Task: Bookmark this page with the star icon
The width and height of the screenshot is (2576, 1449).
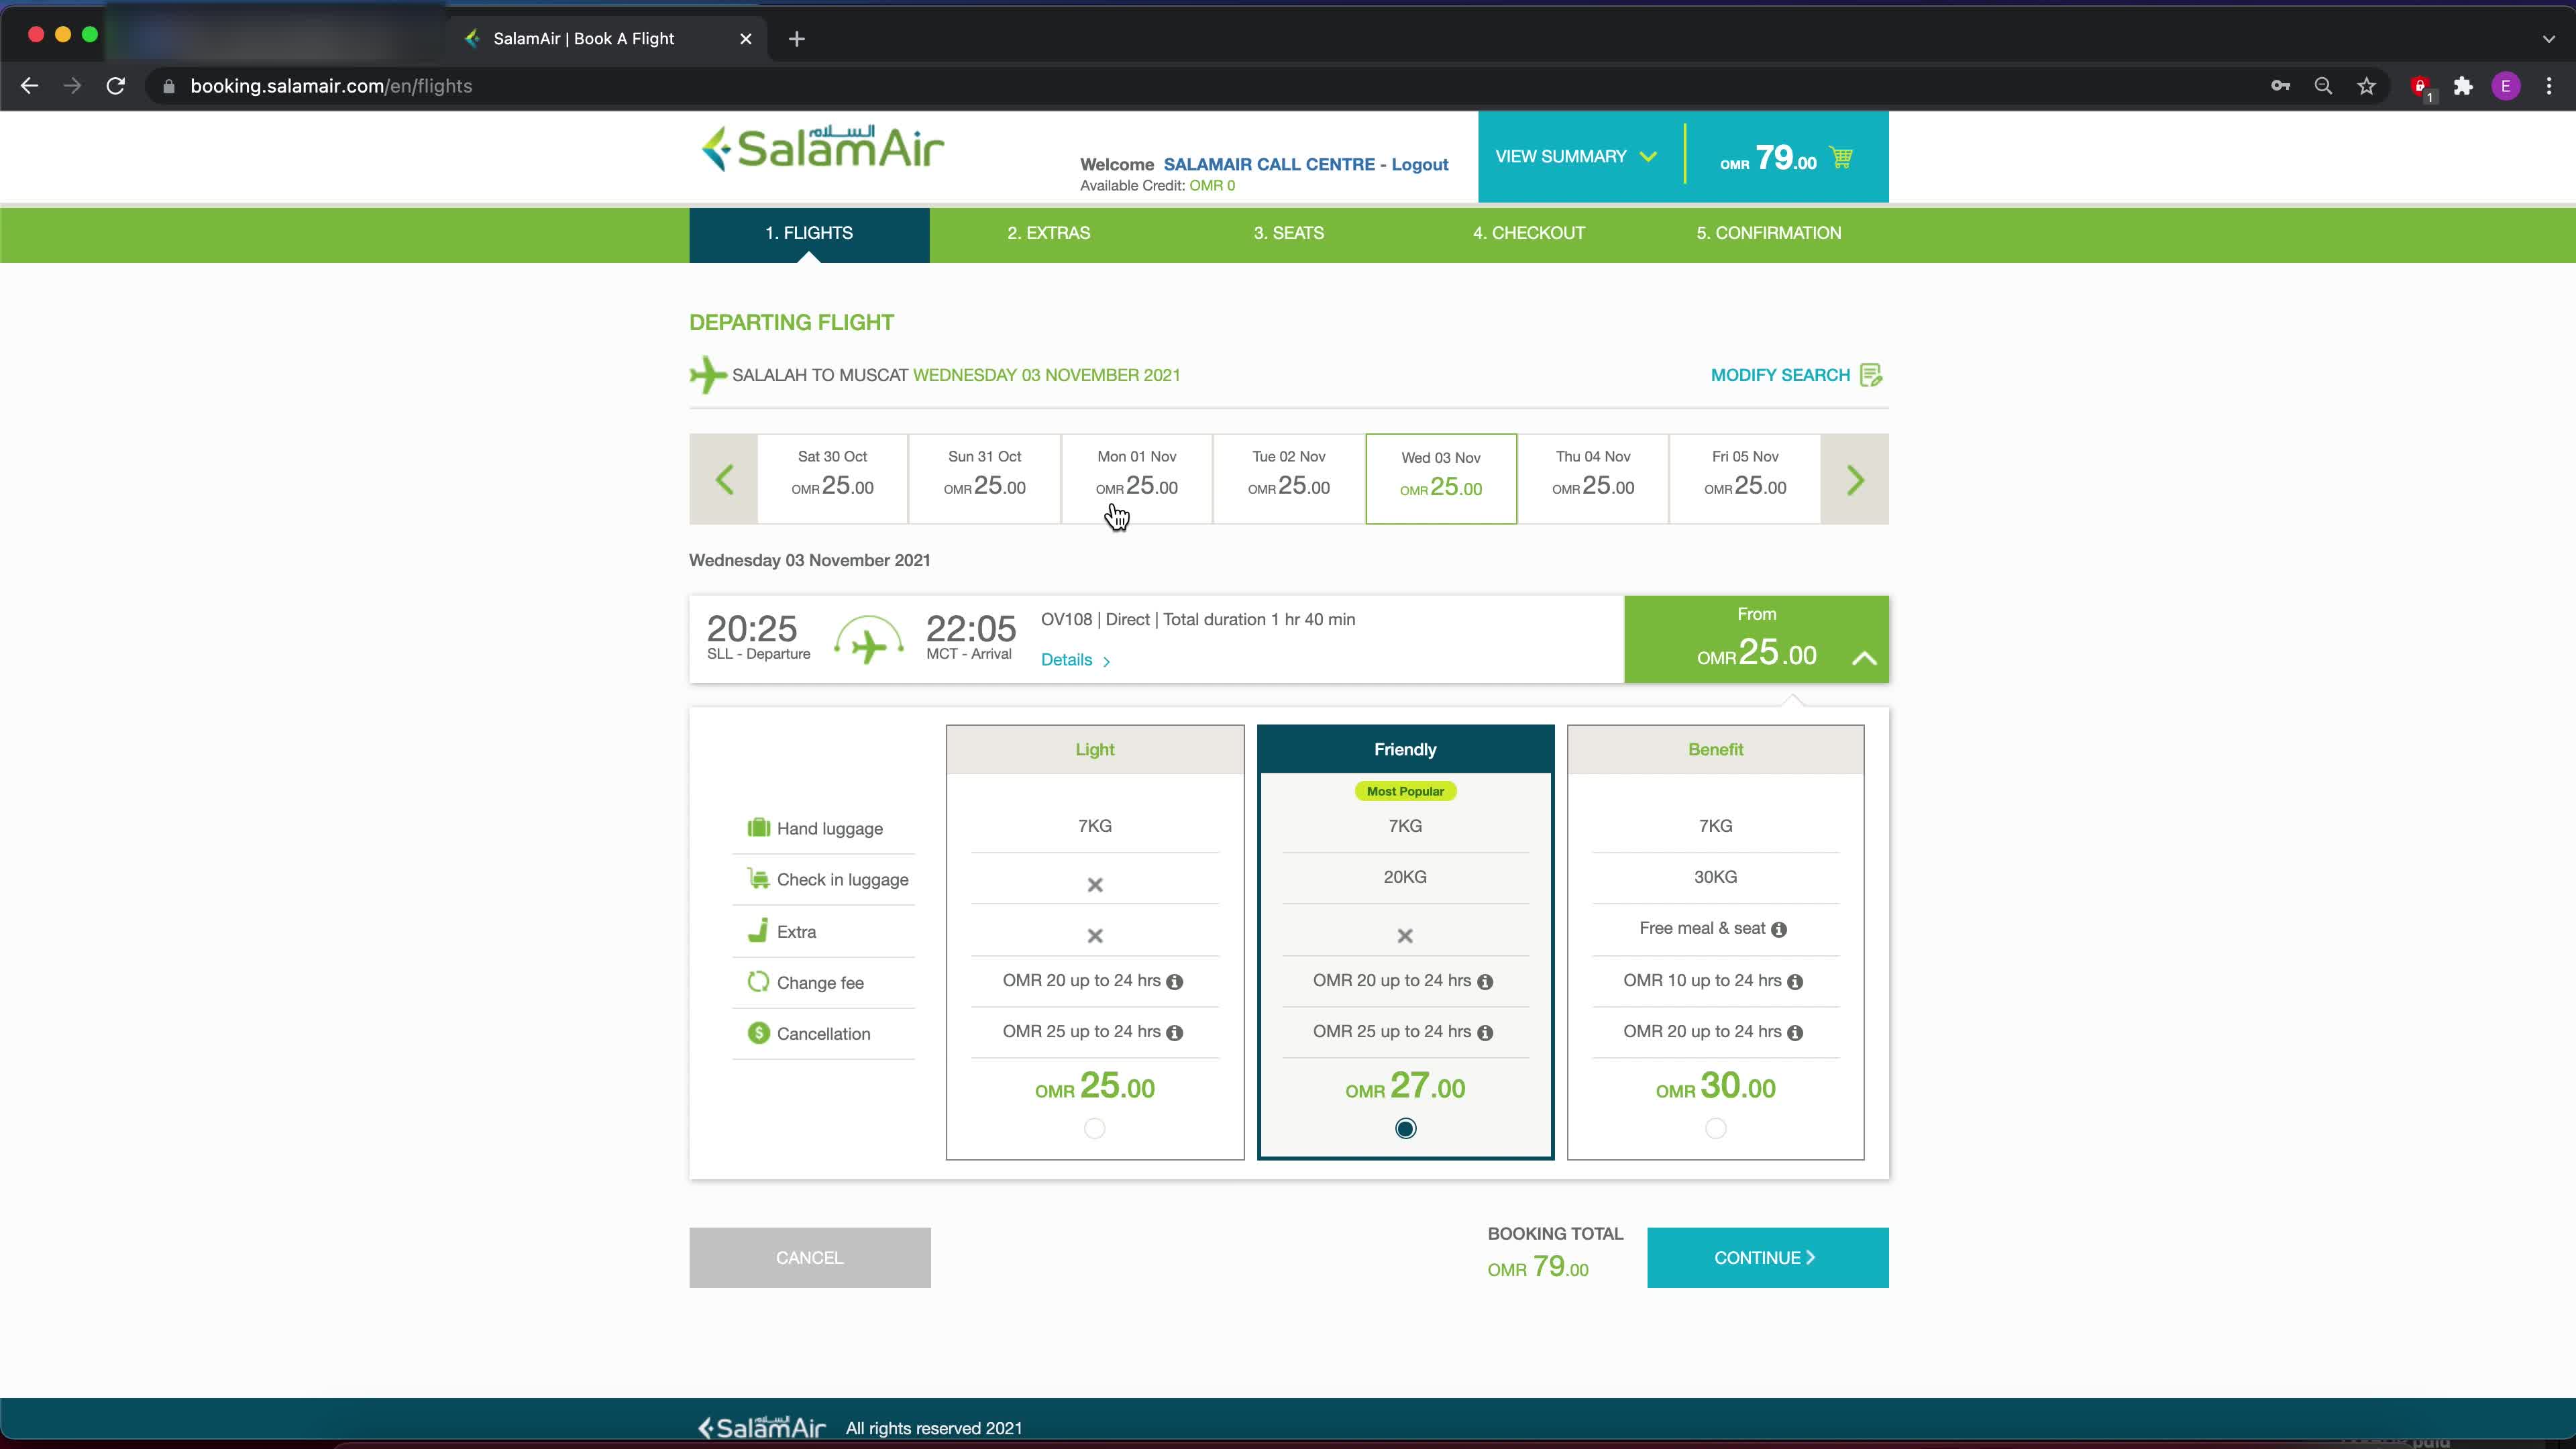Action: tap(2366, 86)
